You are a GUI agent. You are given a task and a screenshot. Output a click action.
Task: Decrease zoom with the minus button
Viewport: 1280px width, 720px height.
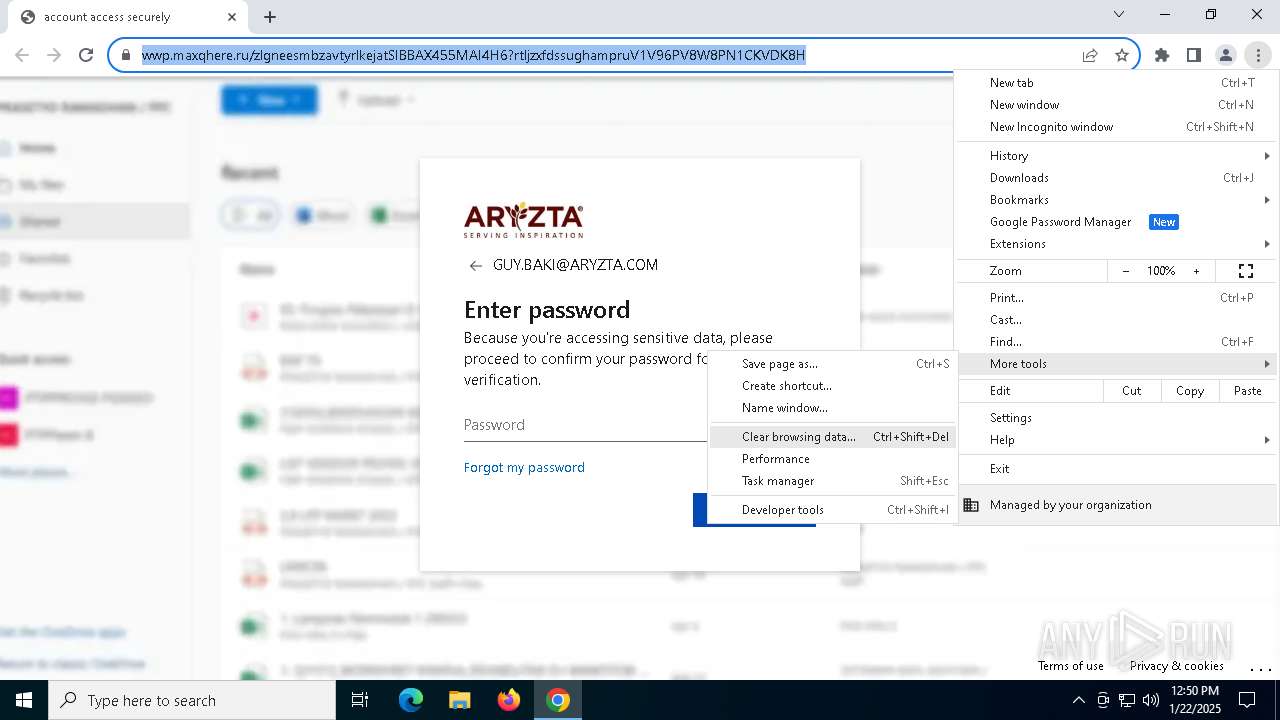tap(1126, 271)
